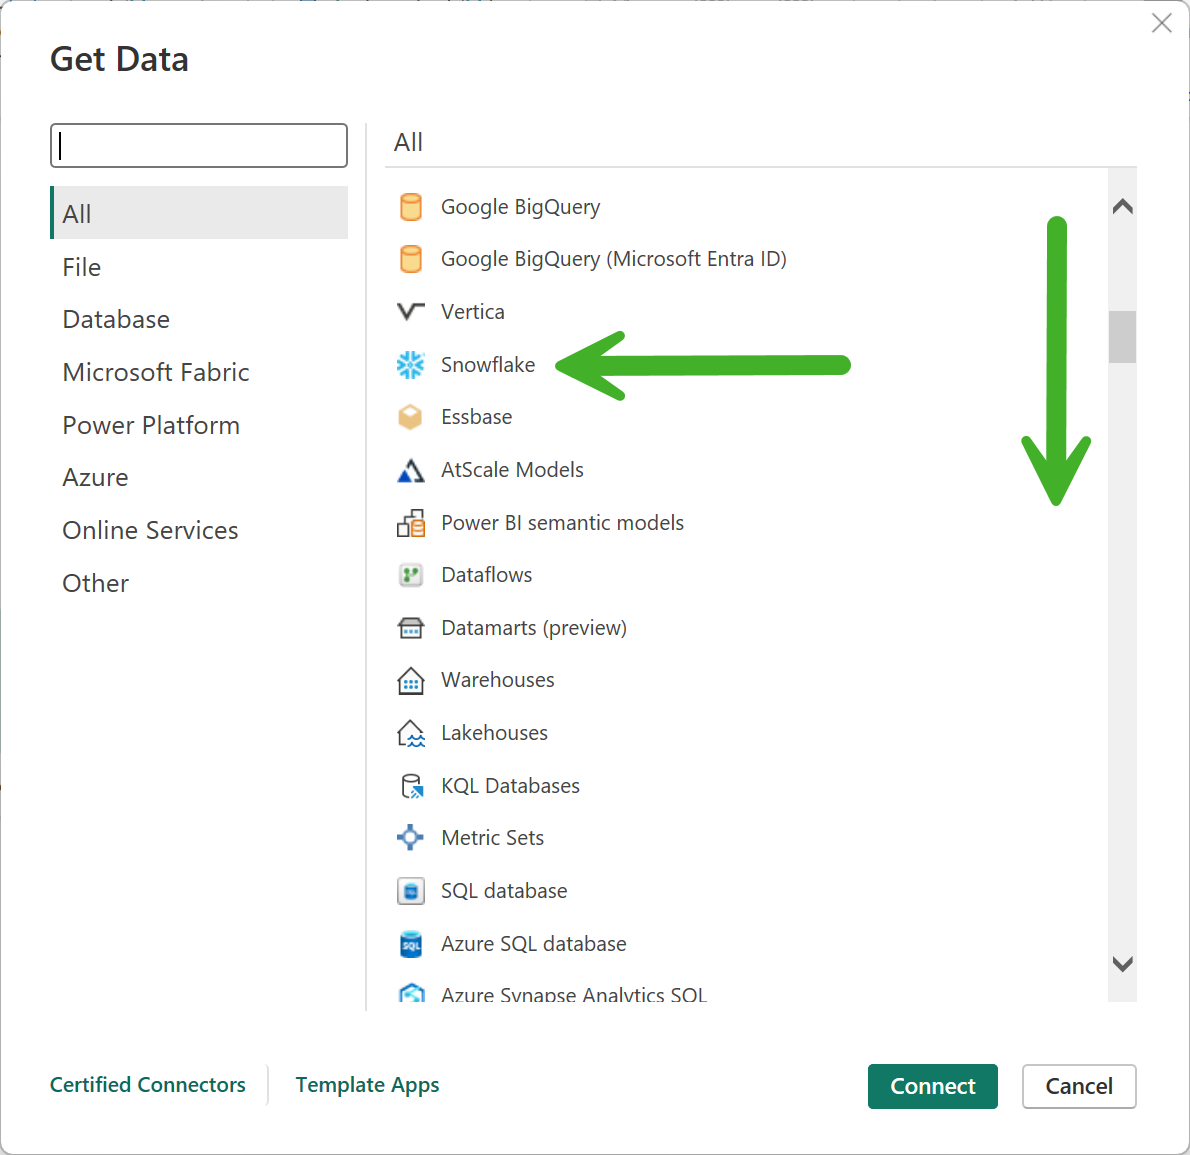Close the Get Data dialog

tap(1161, 24)
